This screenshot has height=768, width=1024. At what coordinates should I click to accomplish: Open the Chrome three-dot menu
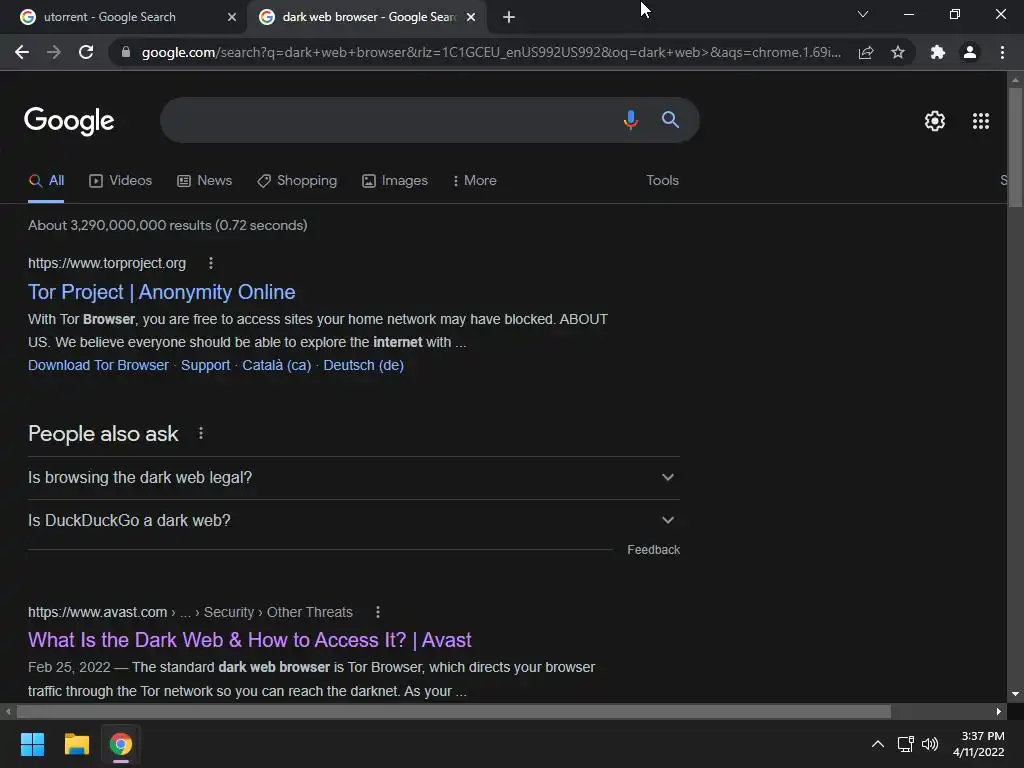click(1002, 52)
